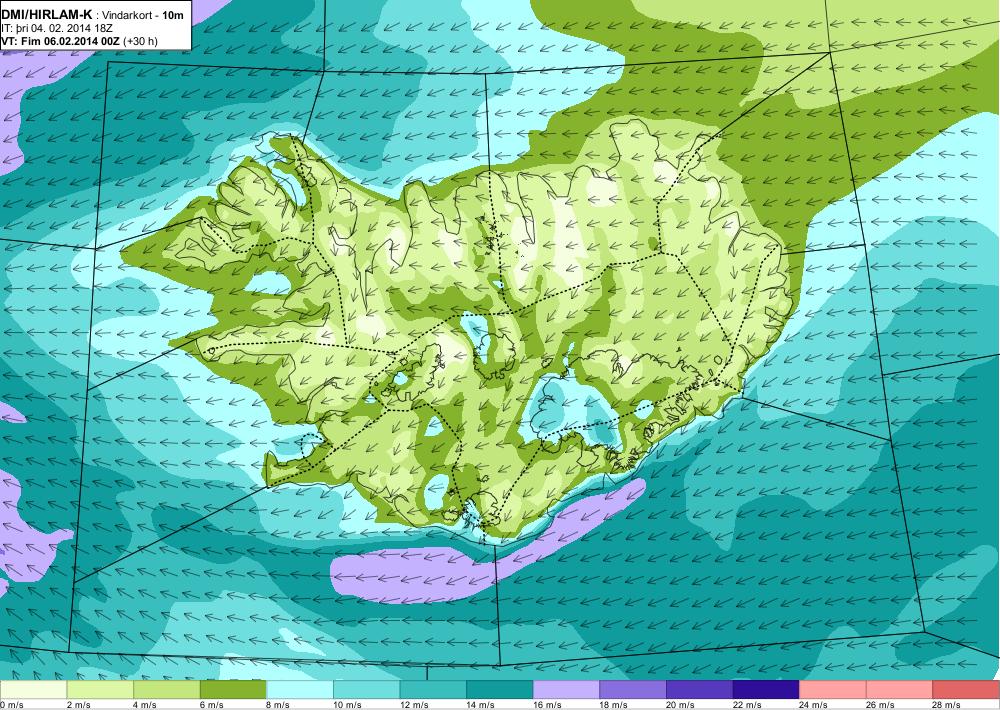Click the DMI/HIRLAM-K title text
This screenshot has width=1000, height=710.
coord(47,15)
